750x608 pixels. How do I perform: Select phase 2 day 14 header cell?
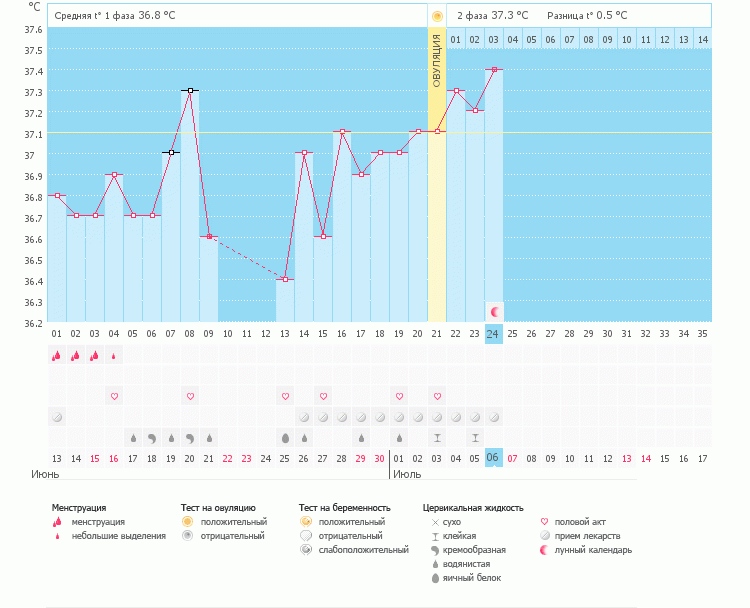703,39
